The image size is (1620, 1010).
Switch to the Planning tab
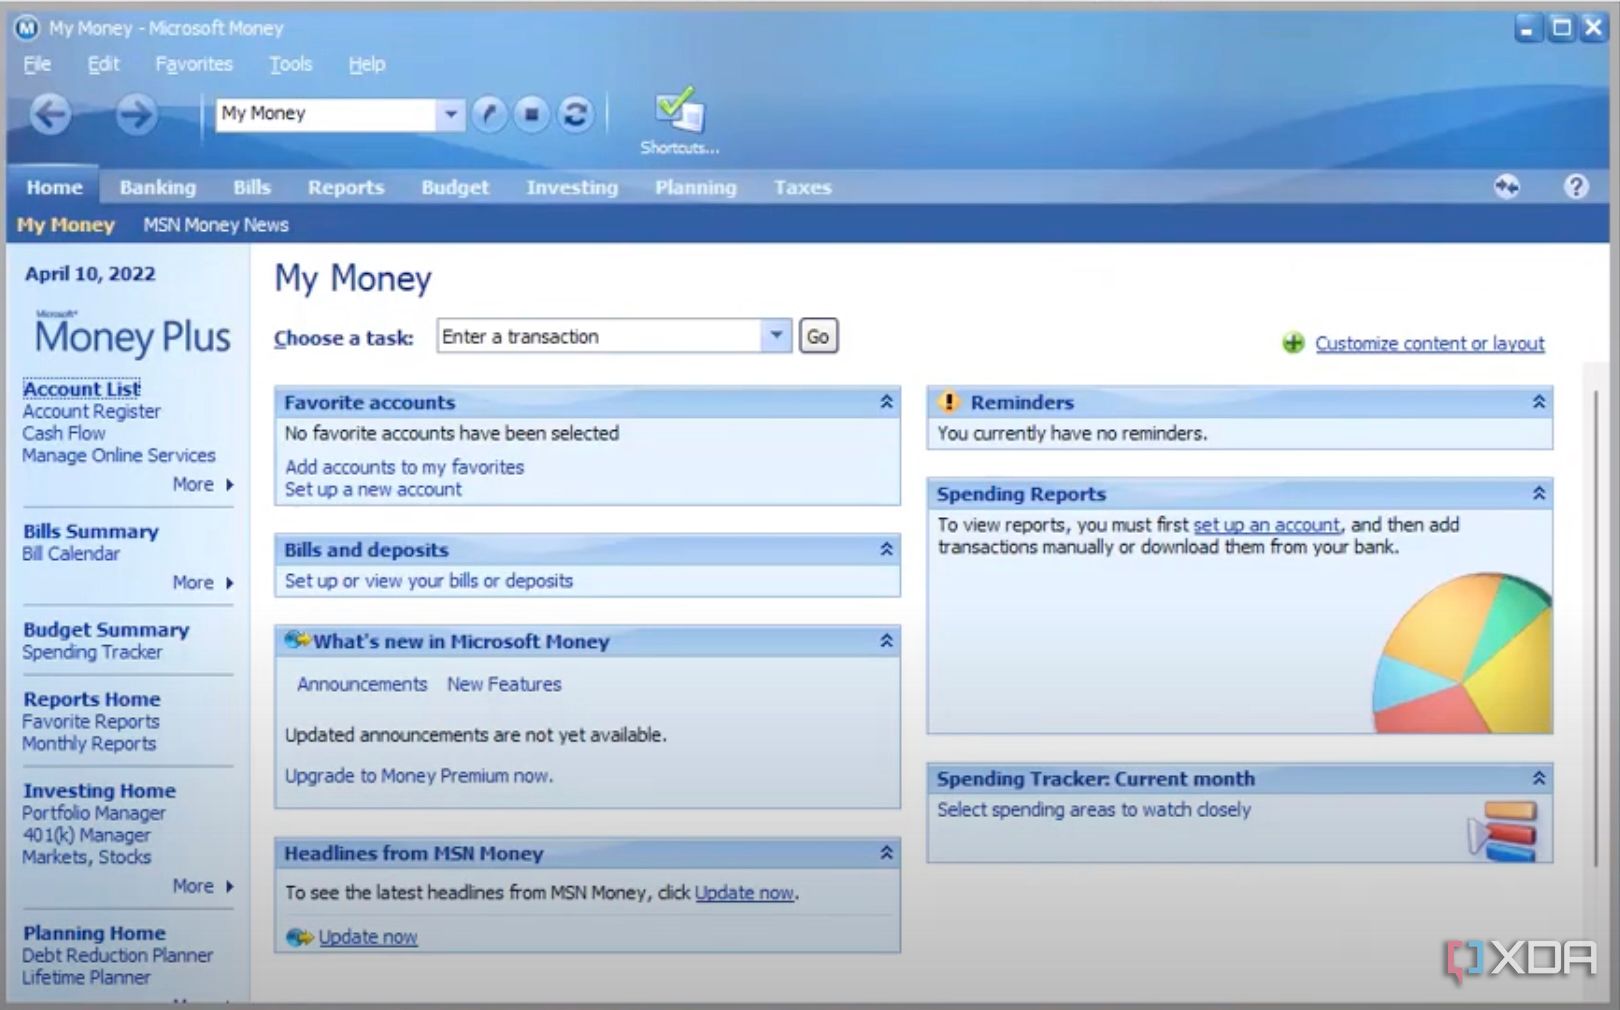coord(696,187)
